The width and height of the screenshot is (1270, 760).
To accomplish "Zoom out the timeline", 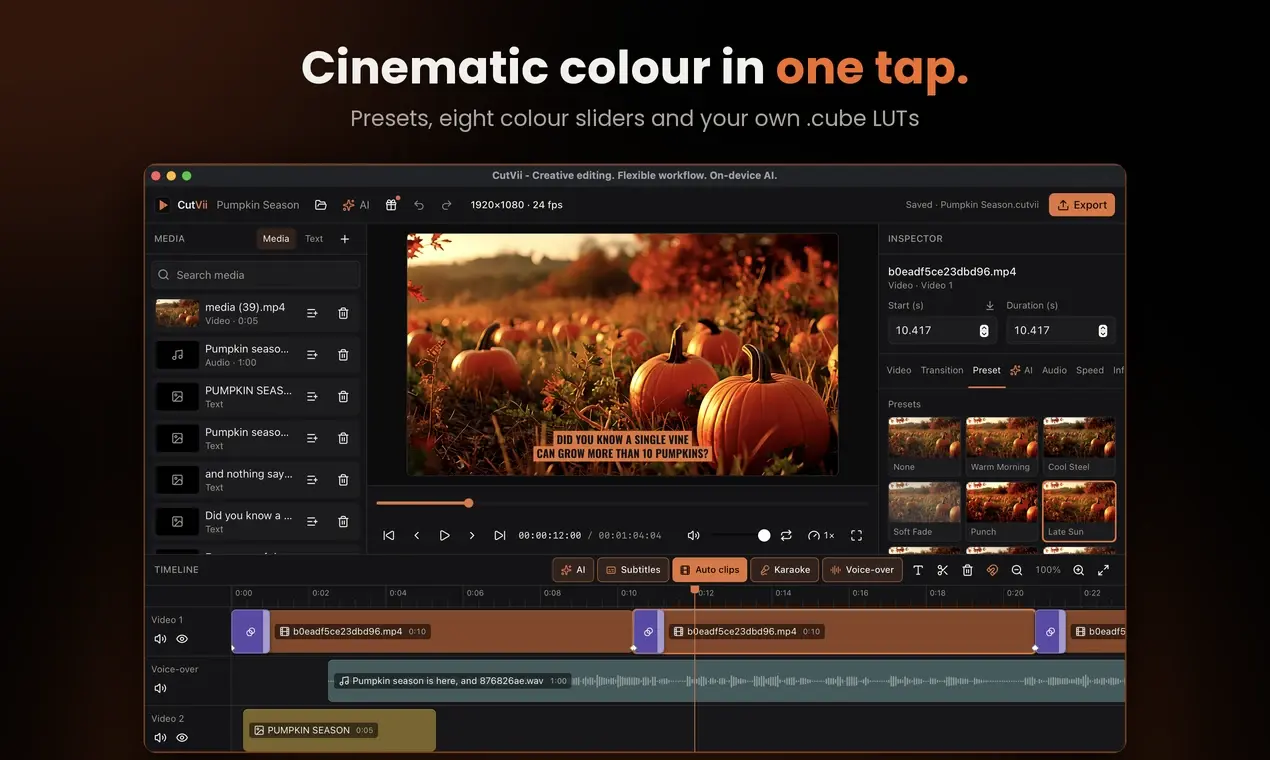I will 1017,570.
